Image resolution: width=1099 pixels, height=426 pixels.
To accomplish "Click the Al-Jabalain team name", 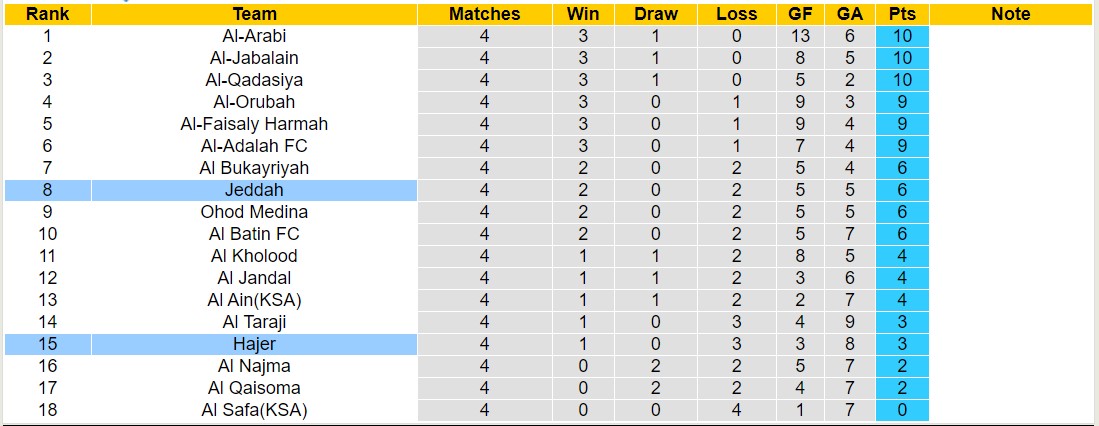I will (x=254, y=58).
